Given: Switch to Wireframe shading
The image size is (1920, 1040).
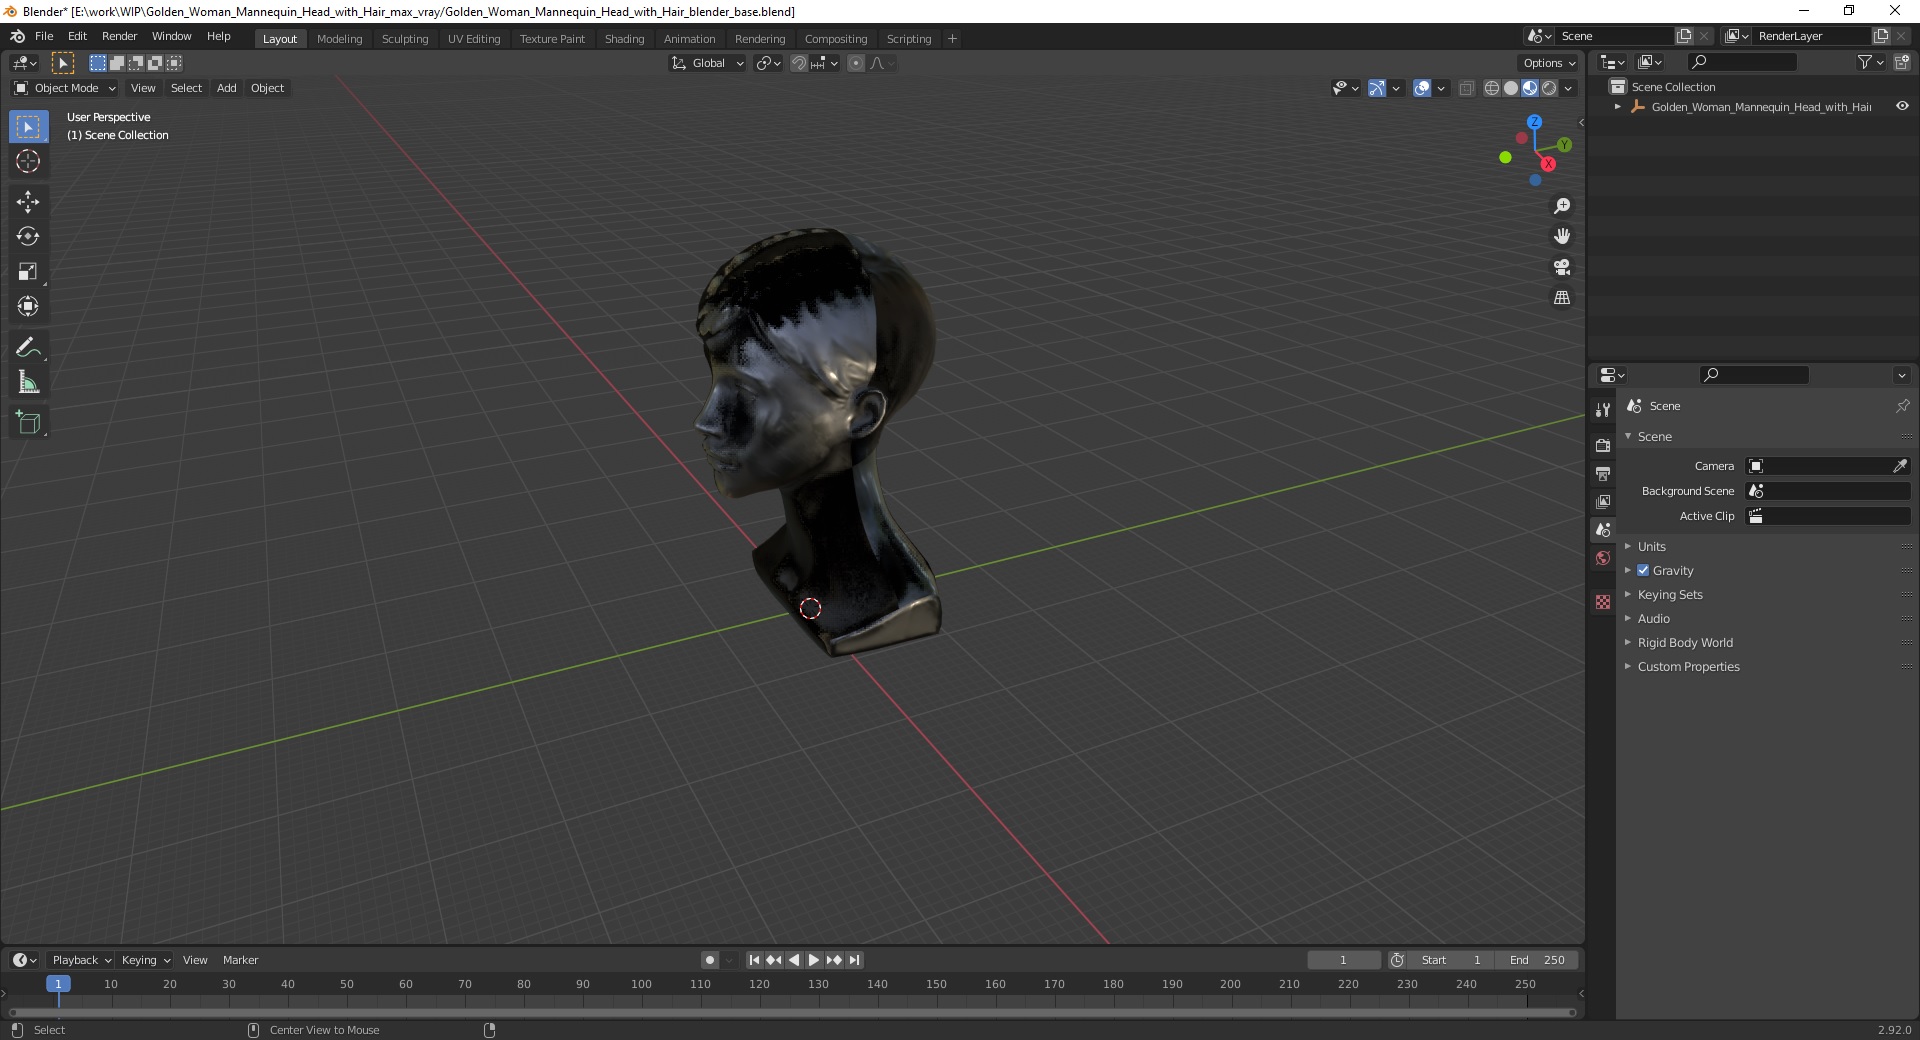Looking at the screenshot, I should (x=1492, y=88).
